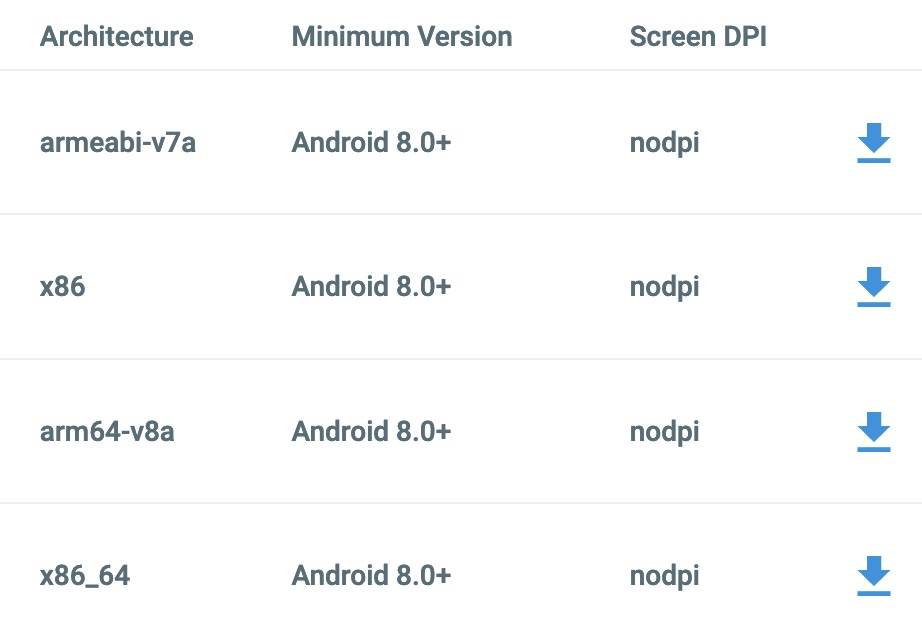Download the armeabi-v7a APK variant
922x621 pixels.
pos(873,143)
